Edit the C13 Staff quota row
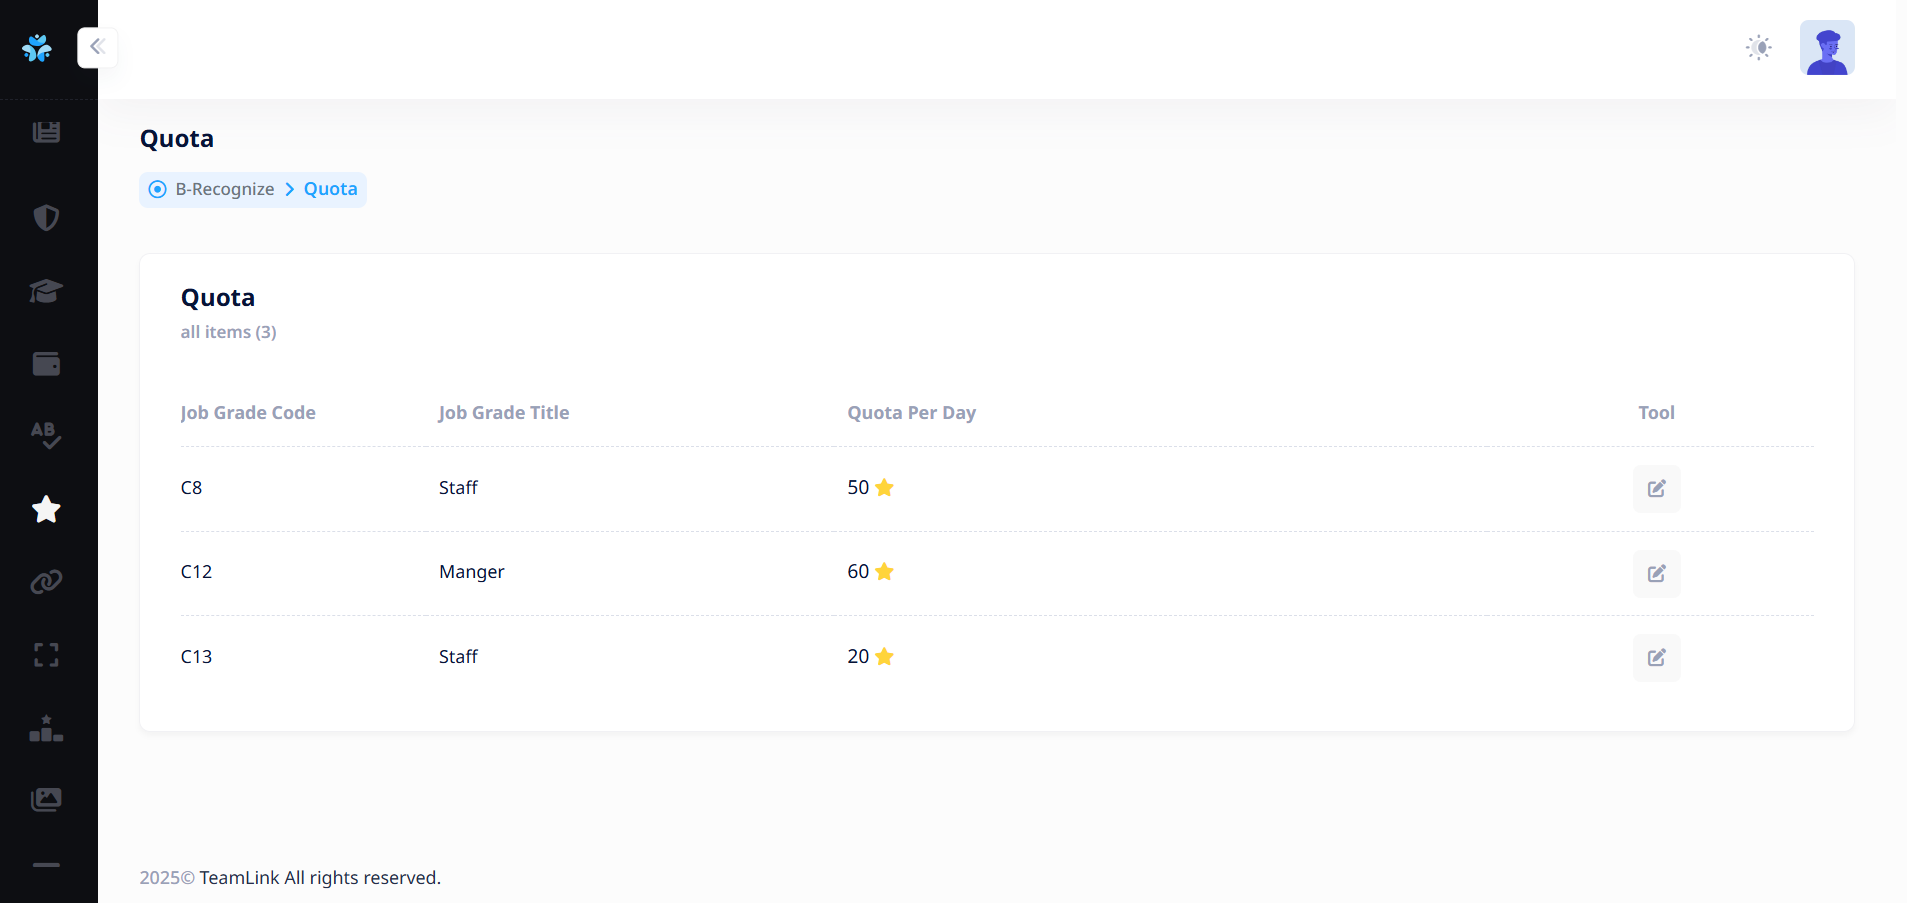This screenshot has width=1907, height=903. click(x=1656, y=658)
